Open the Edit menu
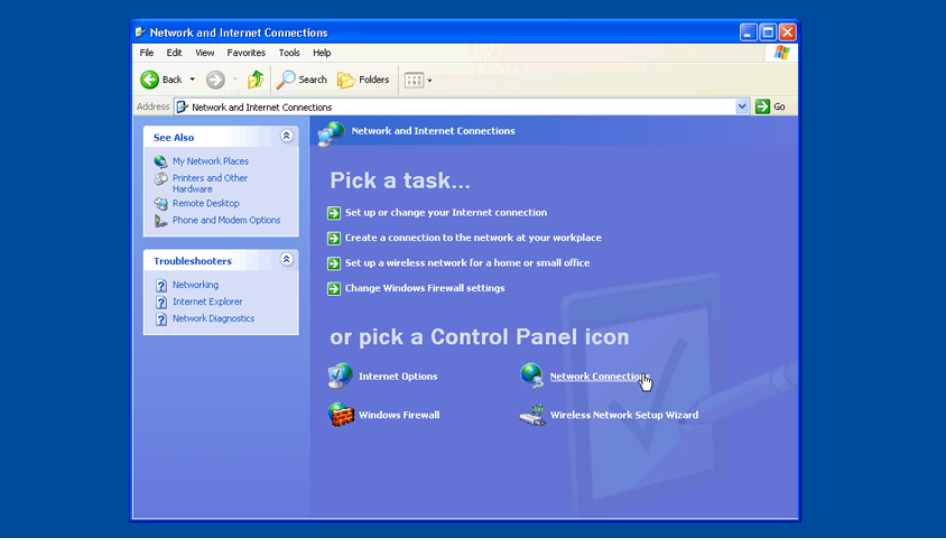The width and height of the screenshot is (946, 541). pyautogui.click(x=174, y=52)
